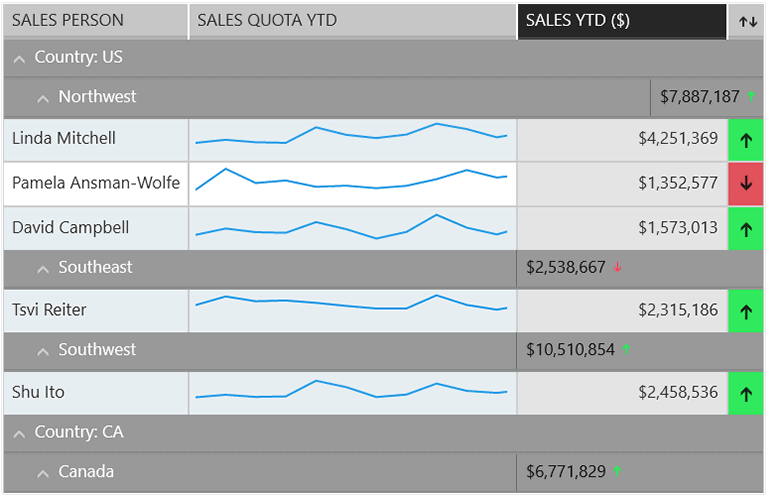Click Tsvi Reiter's green up-arrow indicator
This screenshot has height=499, width=770.
[746, 311]
